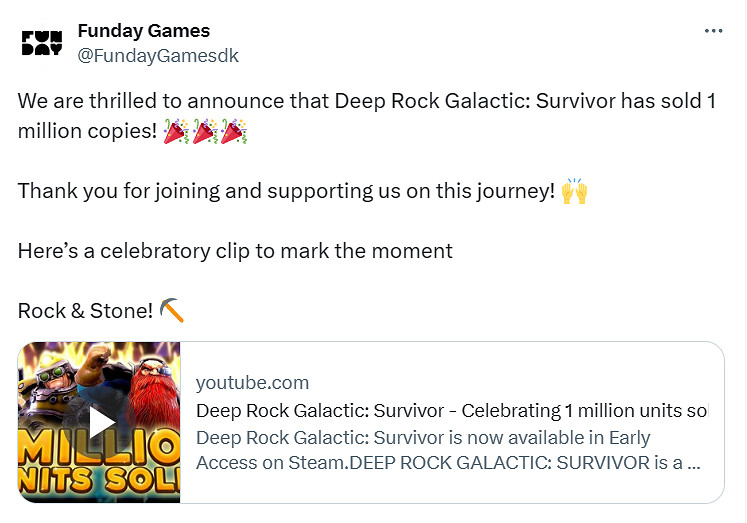Screen dimensions: 747x523
Task: Click the "Here's a celebratory clip" line
Action: click(x=235, y=251)
